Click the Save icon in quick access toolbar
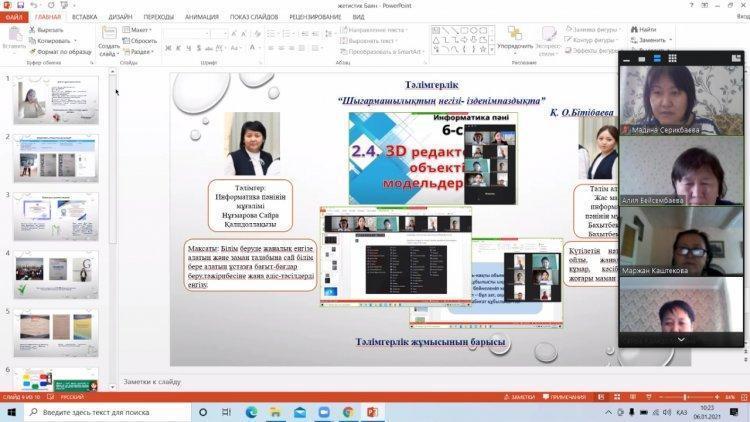The height and width of the screenshot is (422, 750). pos(20,5)
